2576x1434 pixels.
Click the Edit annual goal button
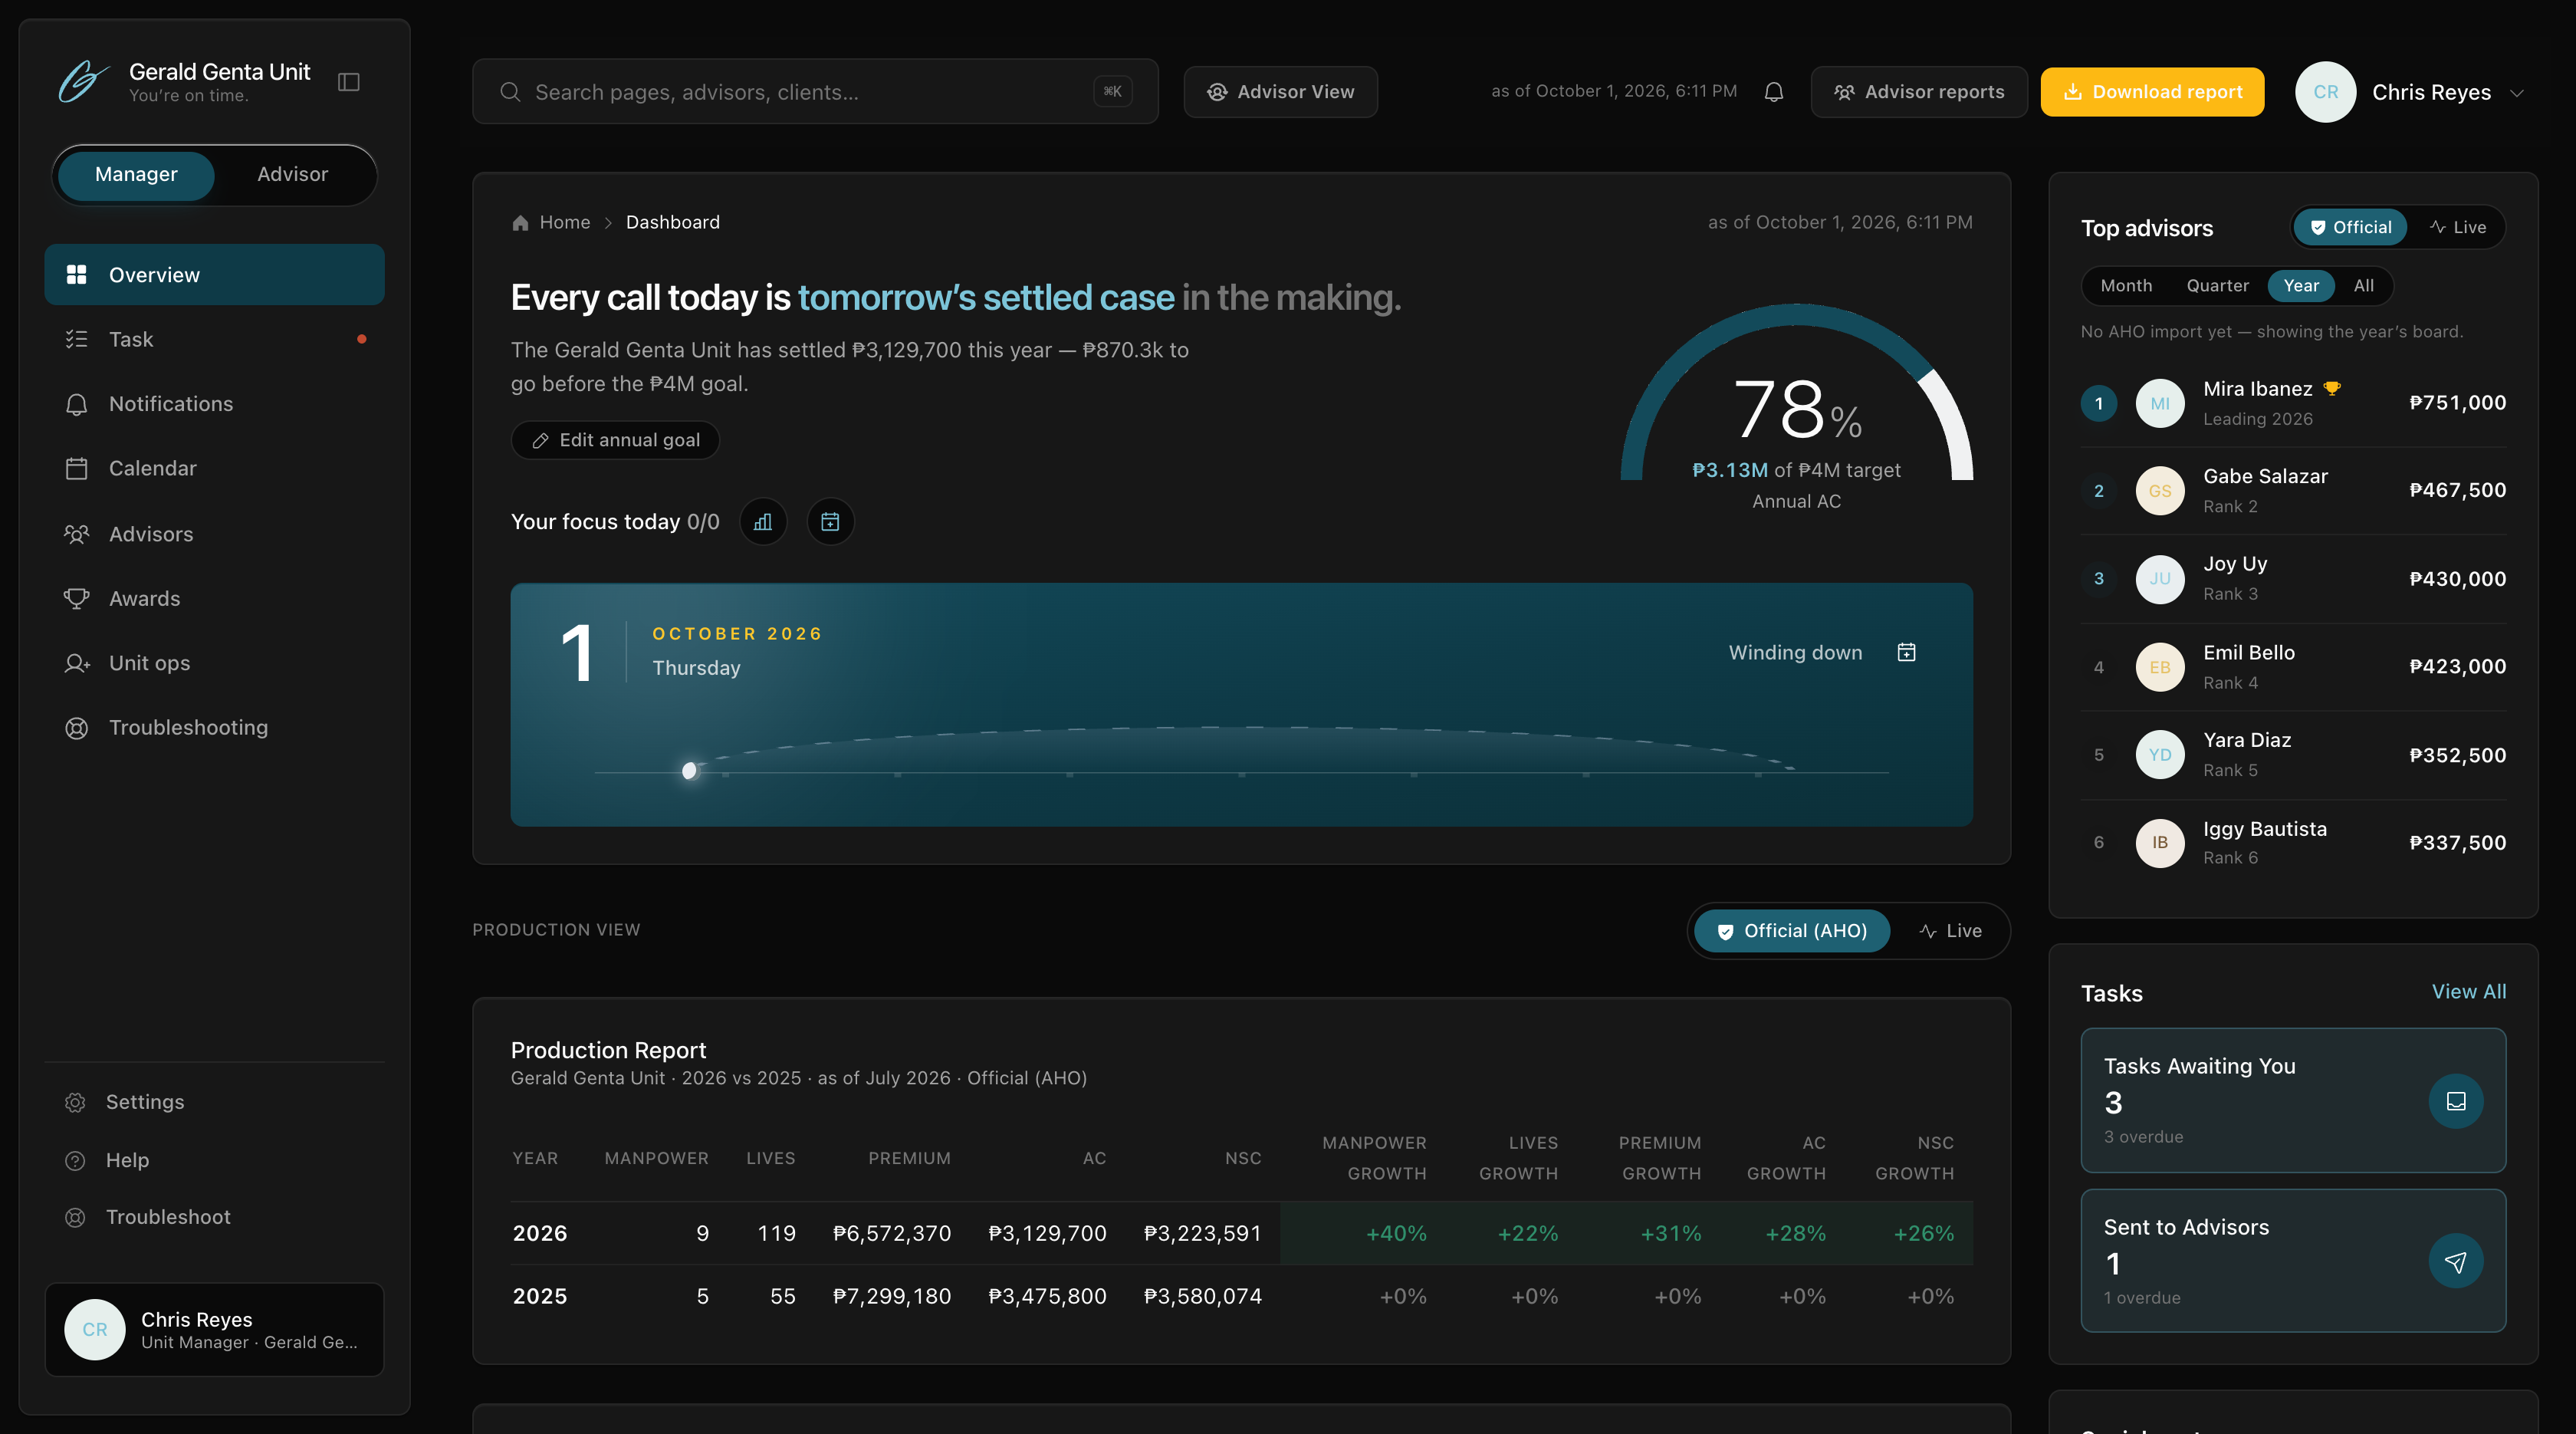[615, 440]
